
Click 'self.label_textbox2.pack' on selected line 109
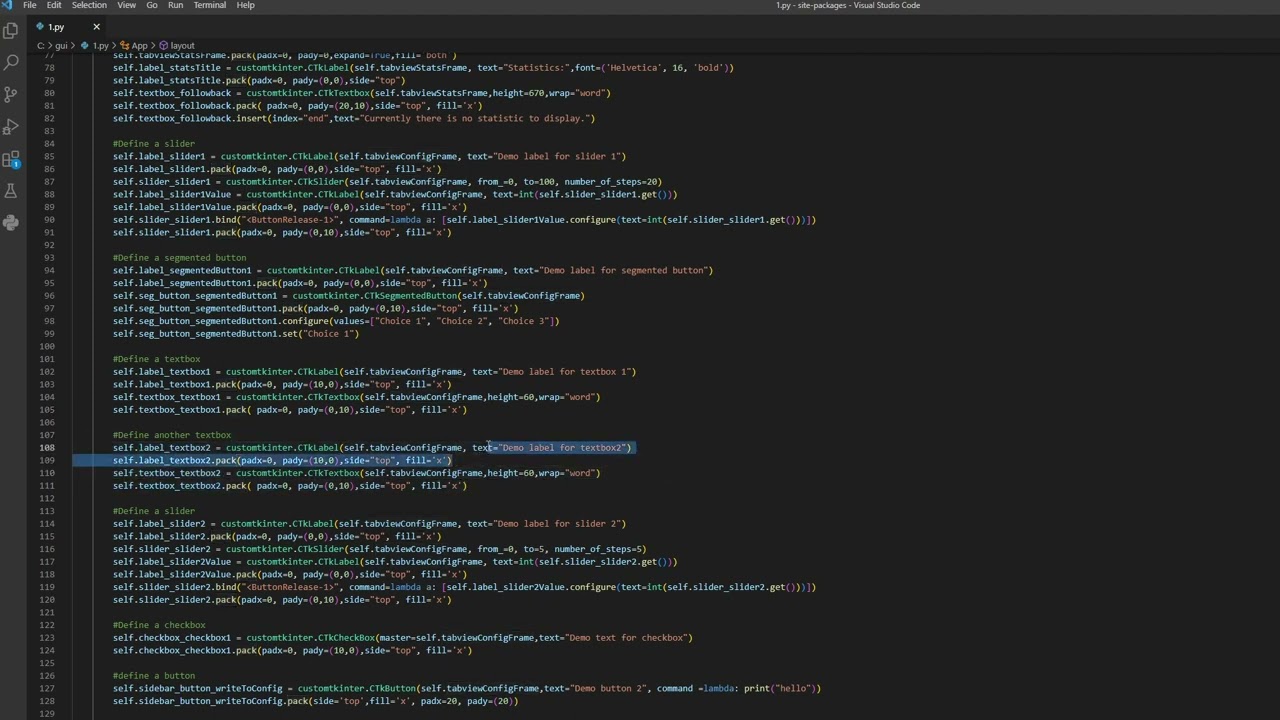174,460
